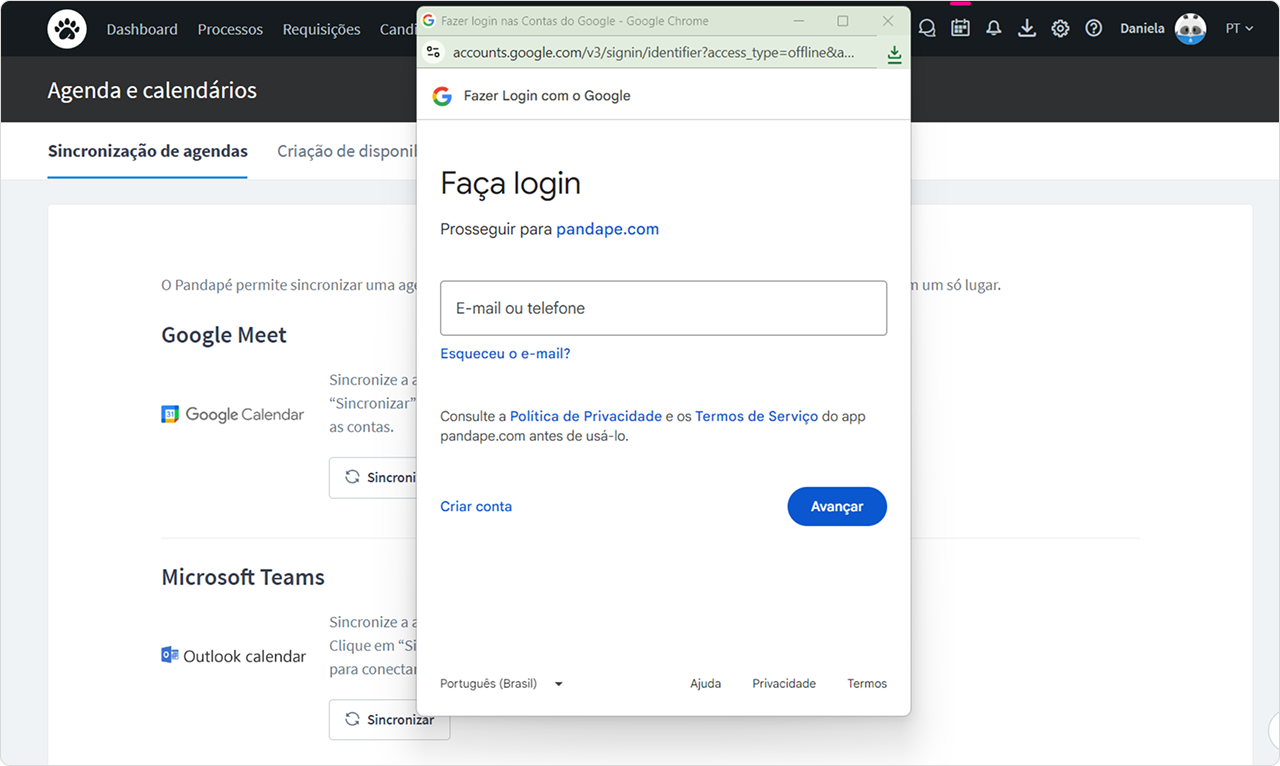Open the Português (Brasil) language selector

point(502,684)
